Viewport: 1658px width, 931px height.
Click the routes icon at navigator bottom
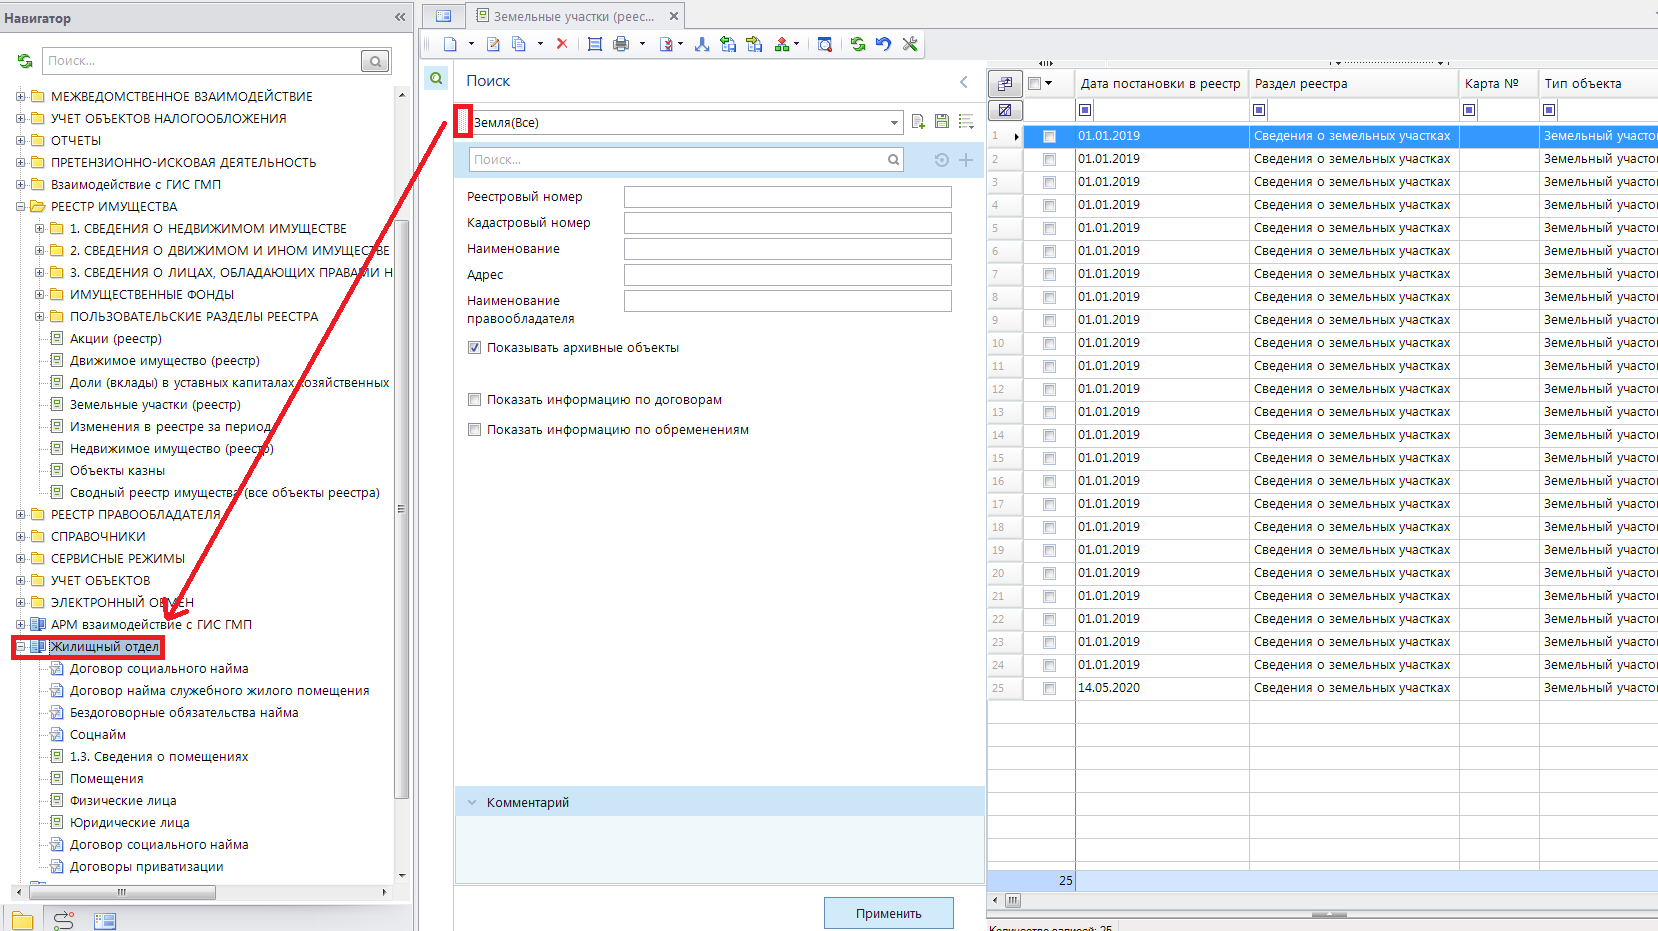64,921
